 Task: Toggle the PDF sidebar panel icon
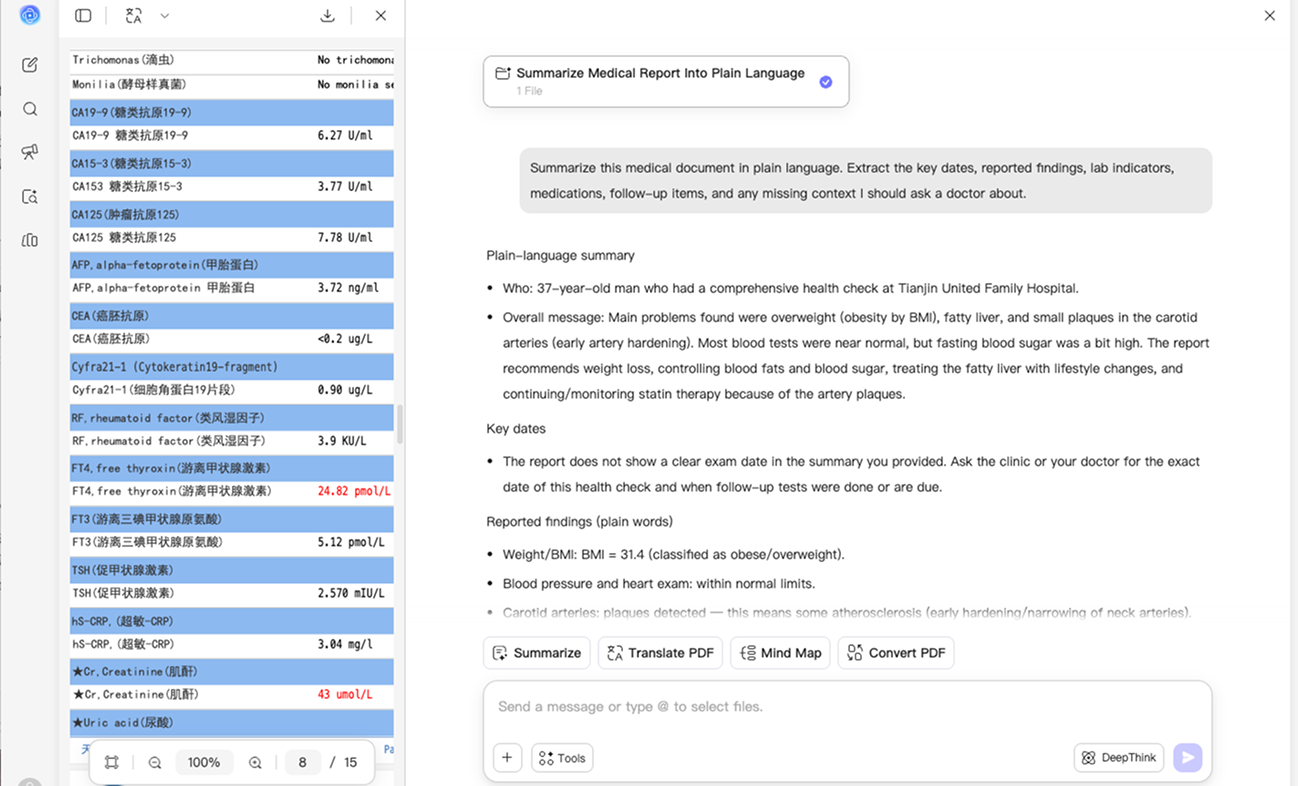83,16
